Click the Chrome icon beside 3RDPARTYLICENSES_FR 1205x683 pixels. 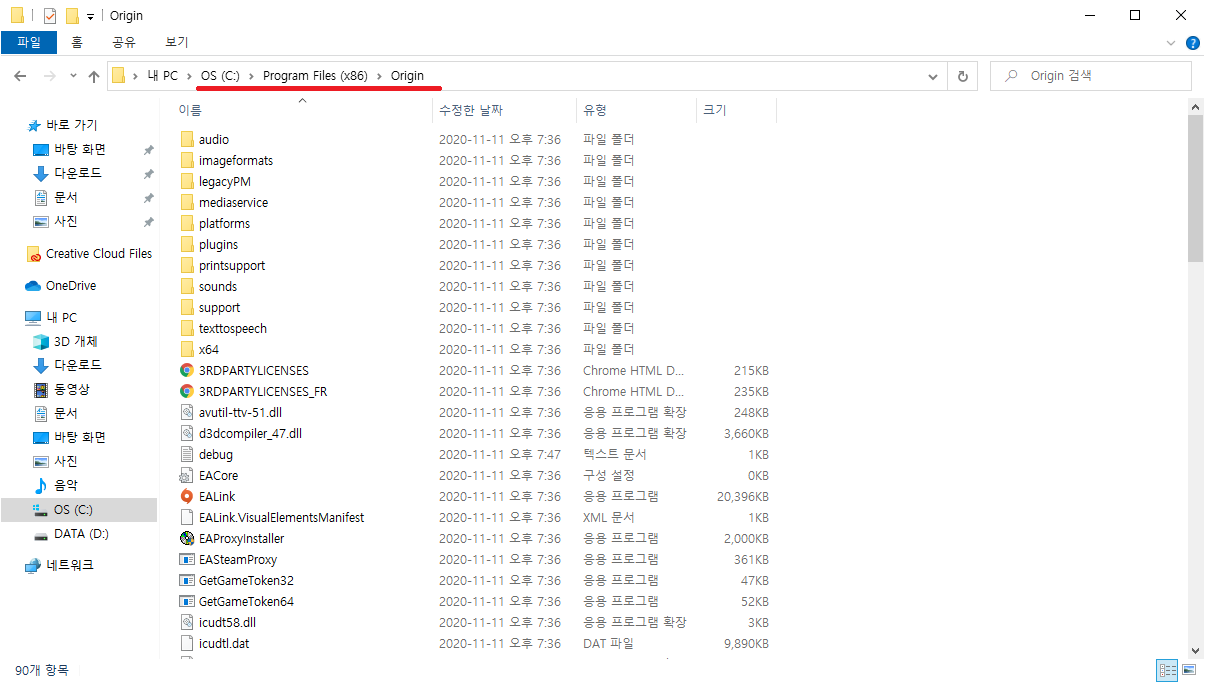point(186,391)
